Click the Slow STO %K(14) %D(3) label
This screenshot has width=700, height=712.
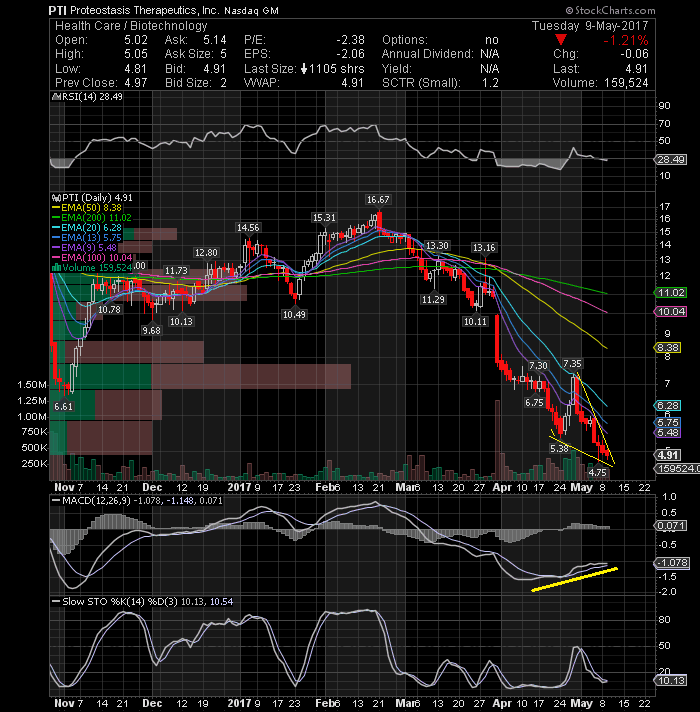tap(119, 602)
